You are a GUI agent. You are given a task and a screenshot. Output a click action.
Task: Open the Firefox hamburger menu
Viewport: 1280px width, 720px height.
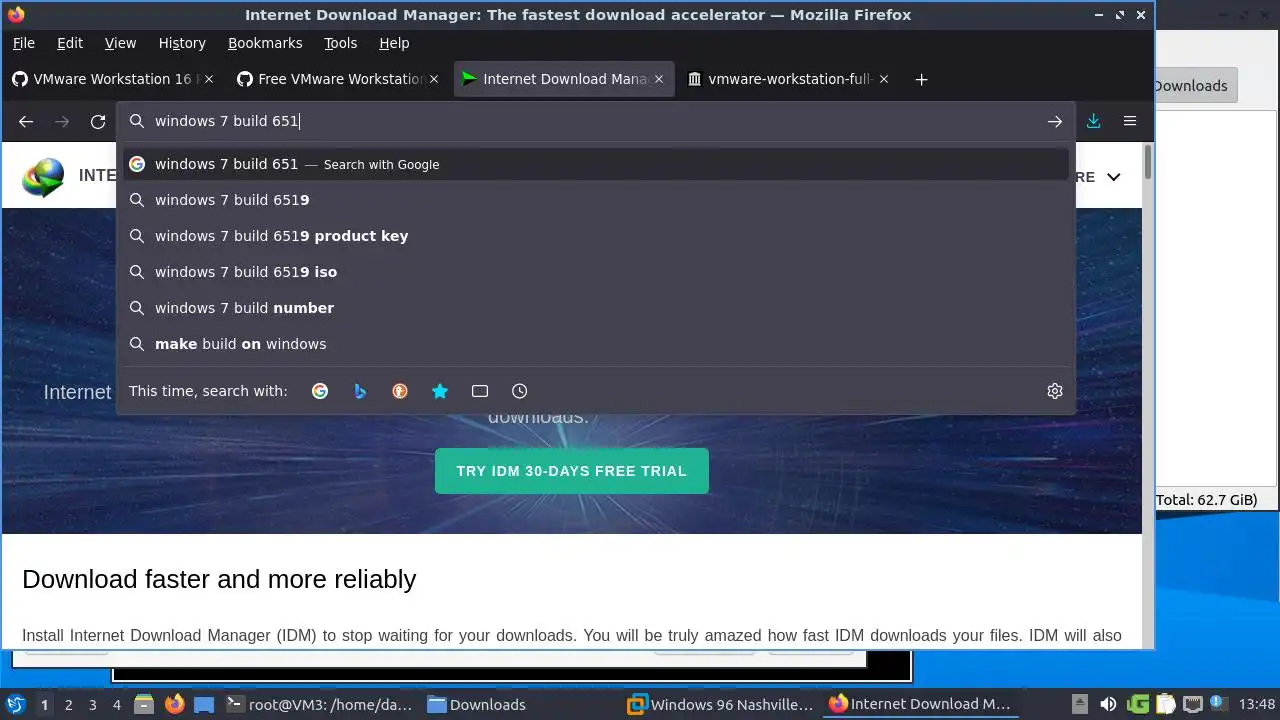coord(1130,121)
